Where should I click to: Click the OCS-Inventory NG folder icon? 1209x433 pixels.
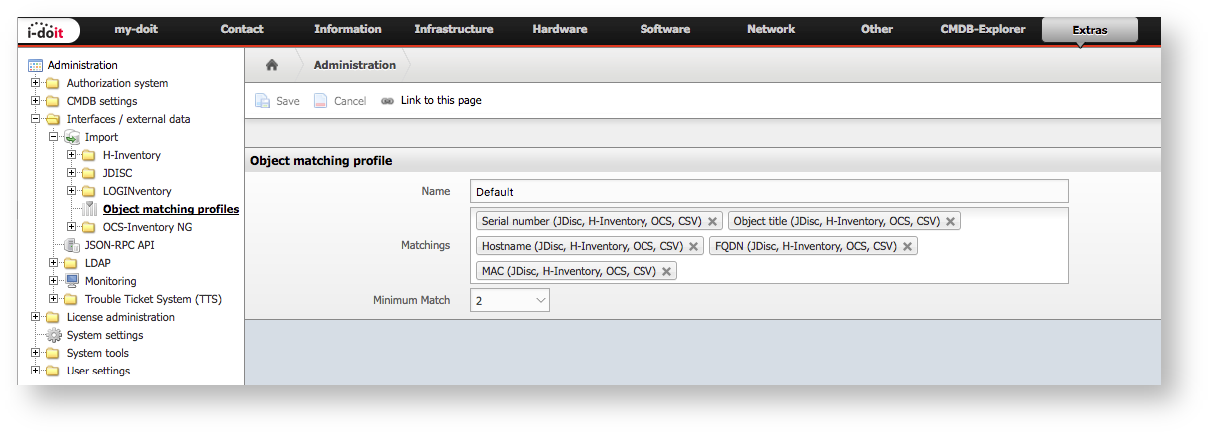(89, 227)
